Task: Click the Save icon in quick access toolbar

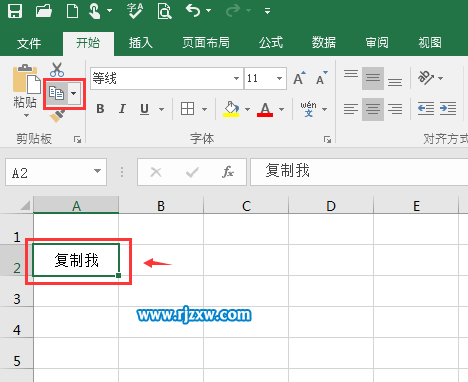Action: point(15,11)
